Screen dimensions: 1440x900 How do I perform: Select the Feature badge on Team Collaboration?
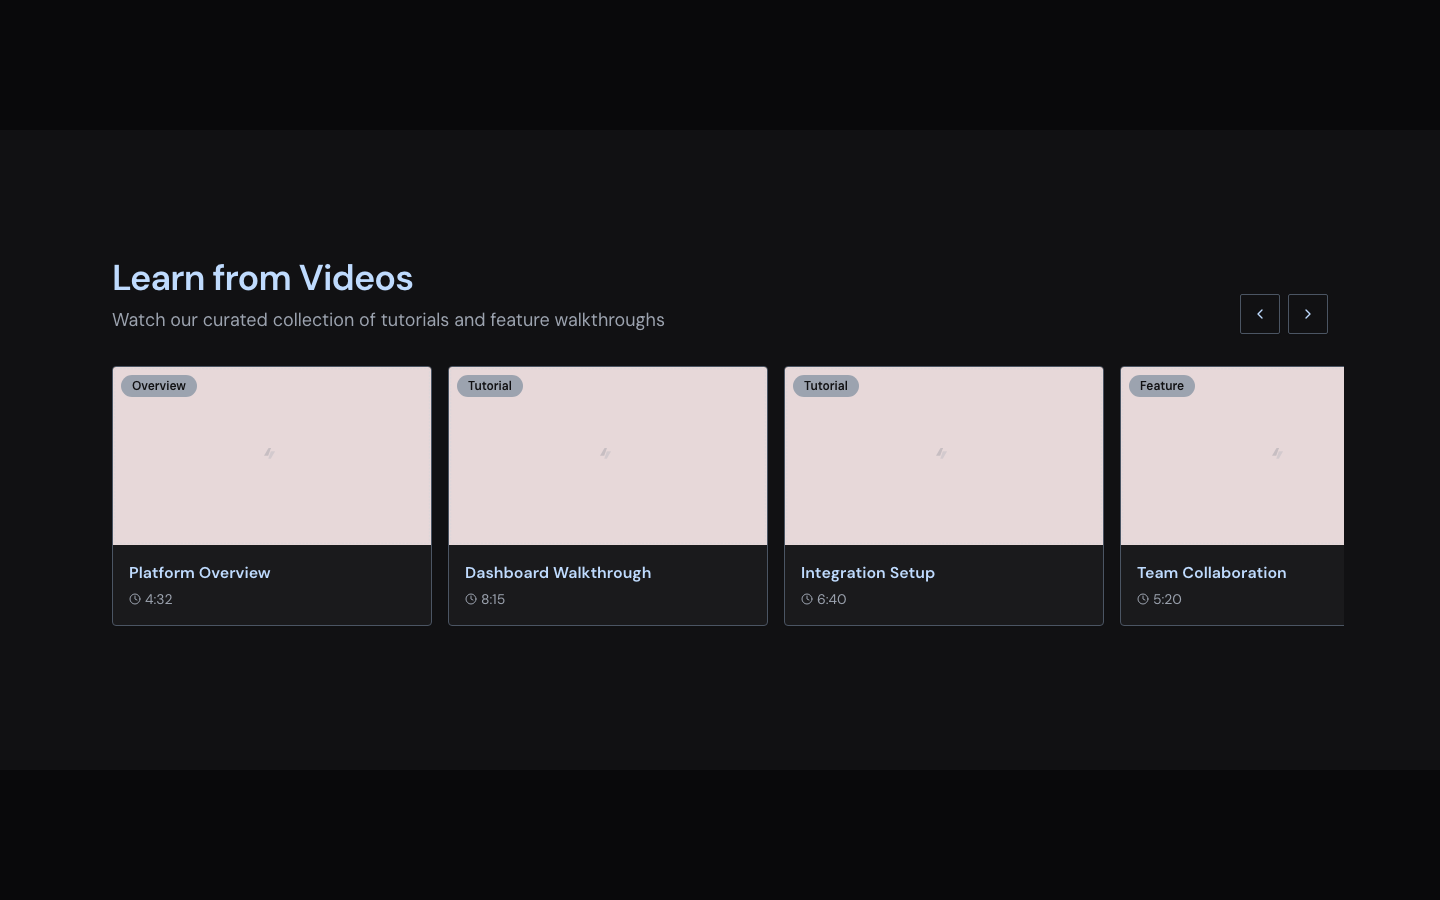1161,386
